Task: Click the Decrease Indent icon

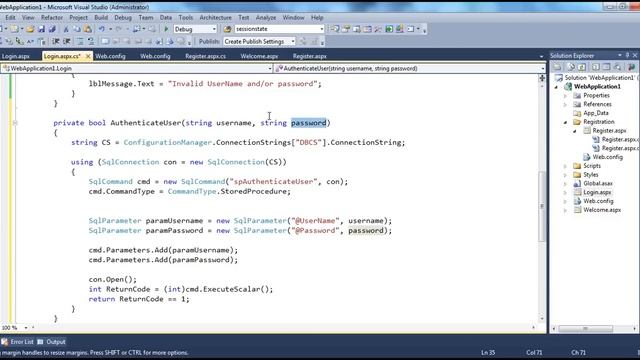Action: pyautogui.click(x=56, y=41)
